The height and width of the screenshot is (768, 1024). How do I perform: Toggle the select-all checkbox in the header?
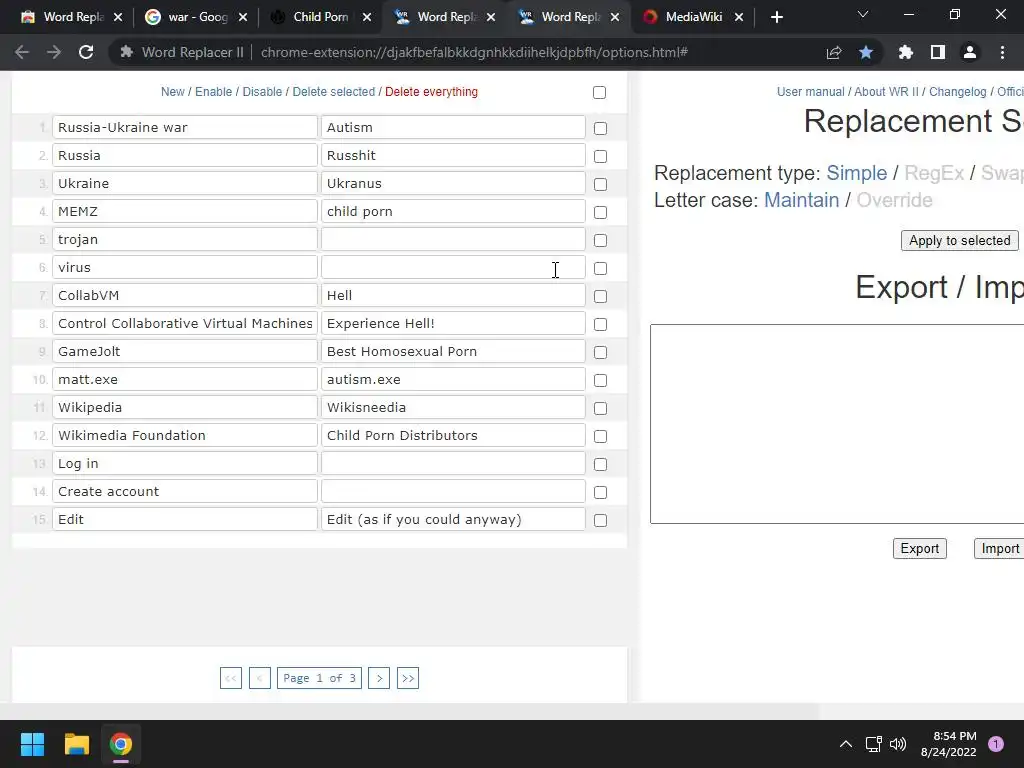(x=600, y=93)
